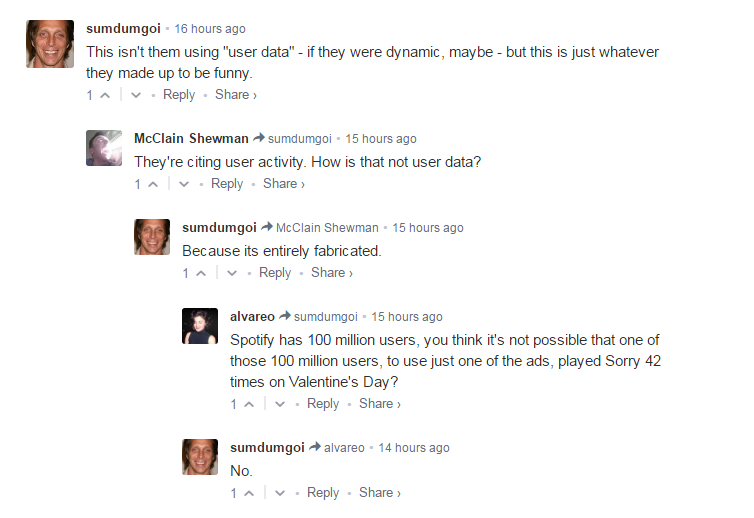Viewport: 754px width, 518px height.
Task: Expand Share options on McClain Shewman's comment
Action: pos(283,184)
